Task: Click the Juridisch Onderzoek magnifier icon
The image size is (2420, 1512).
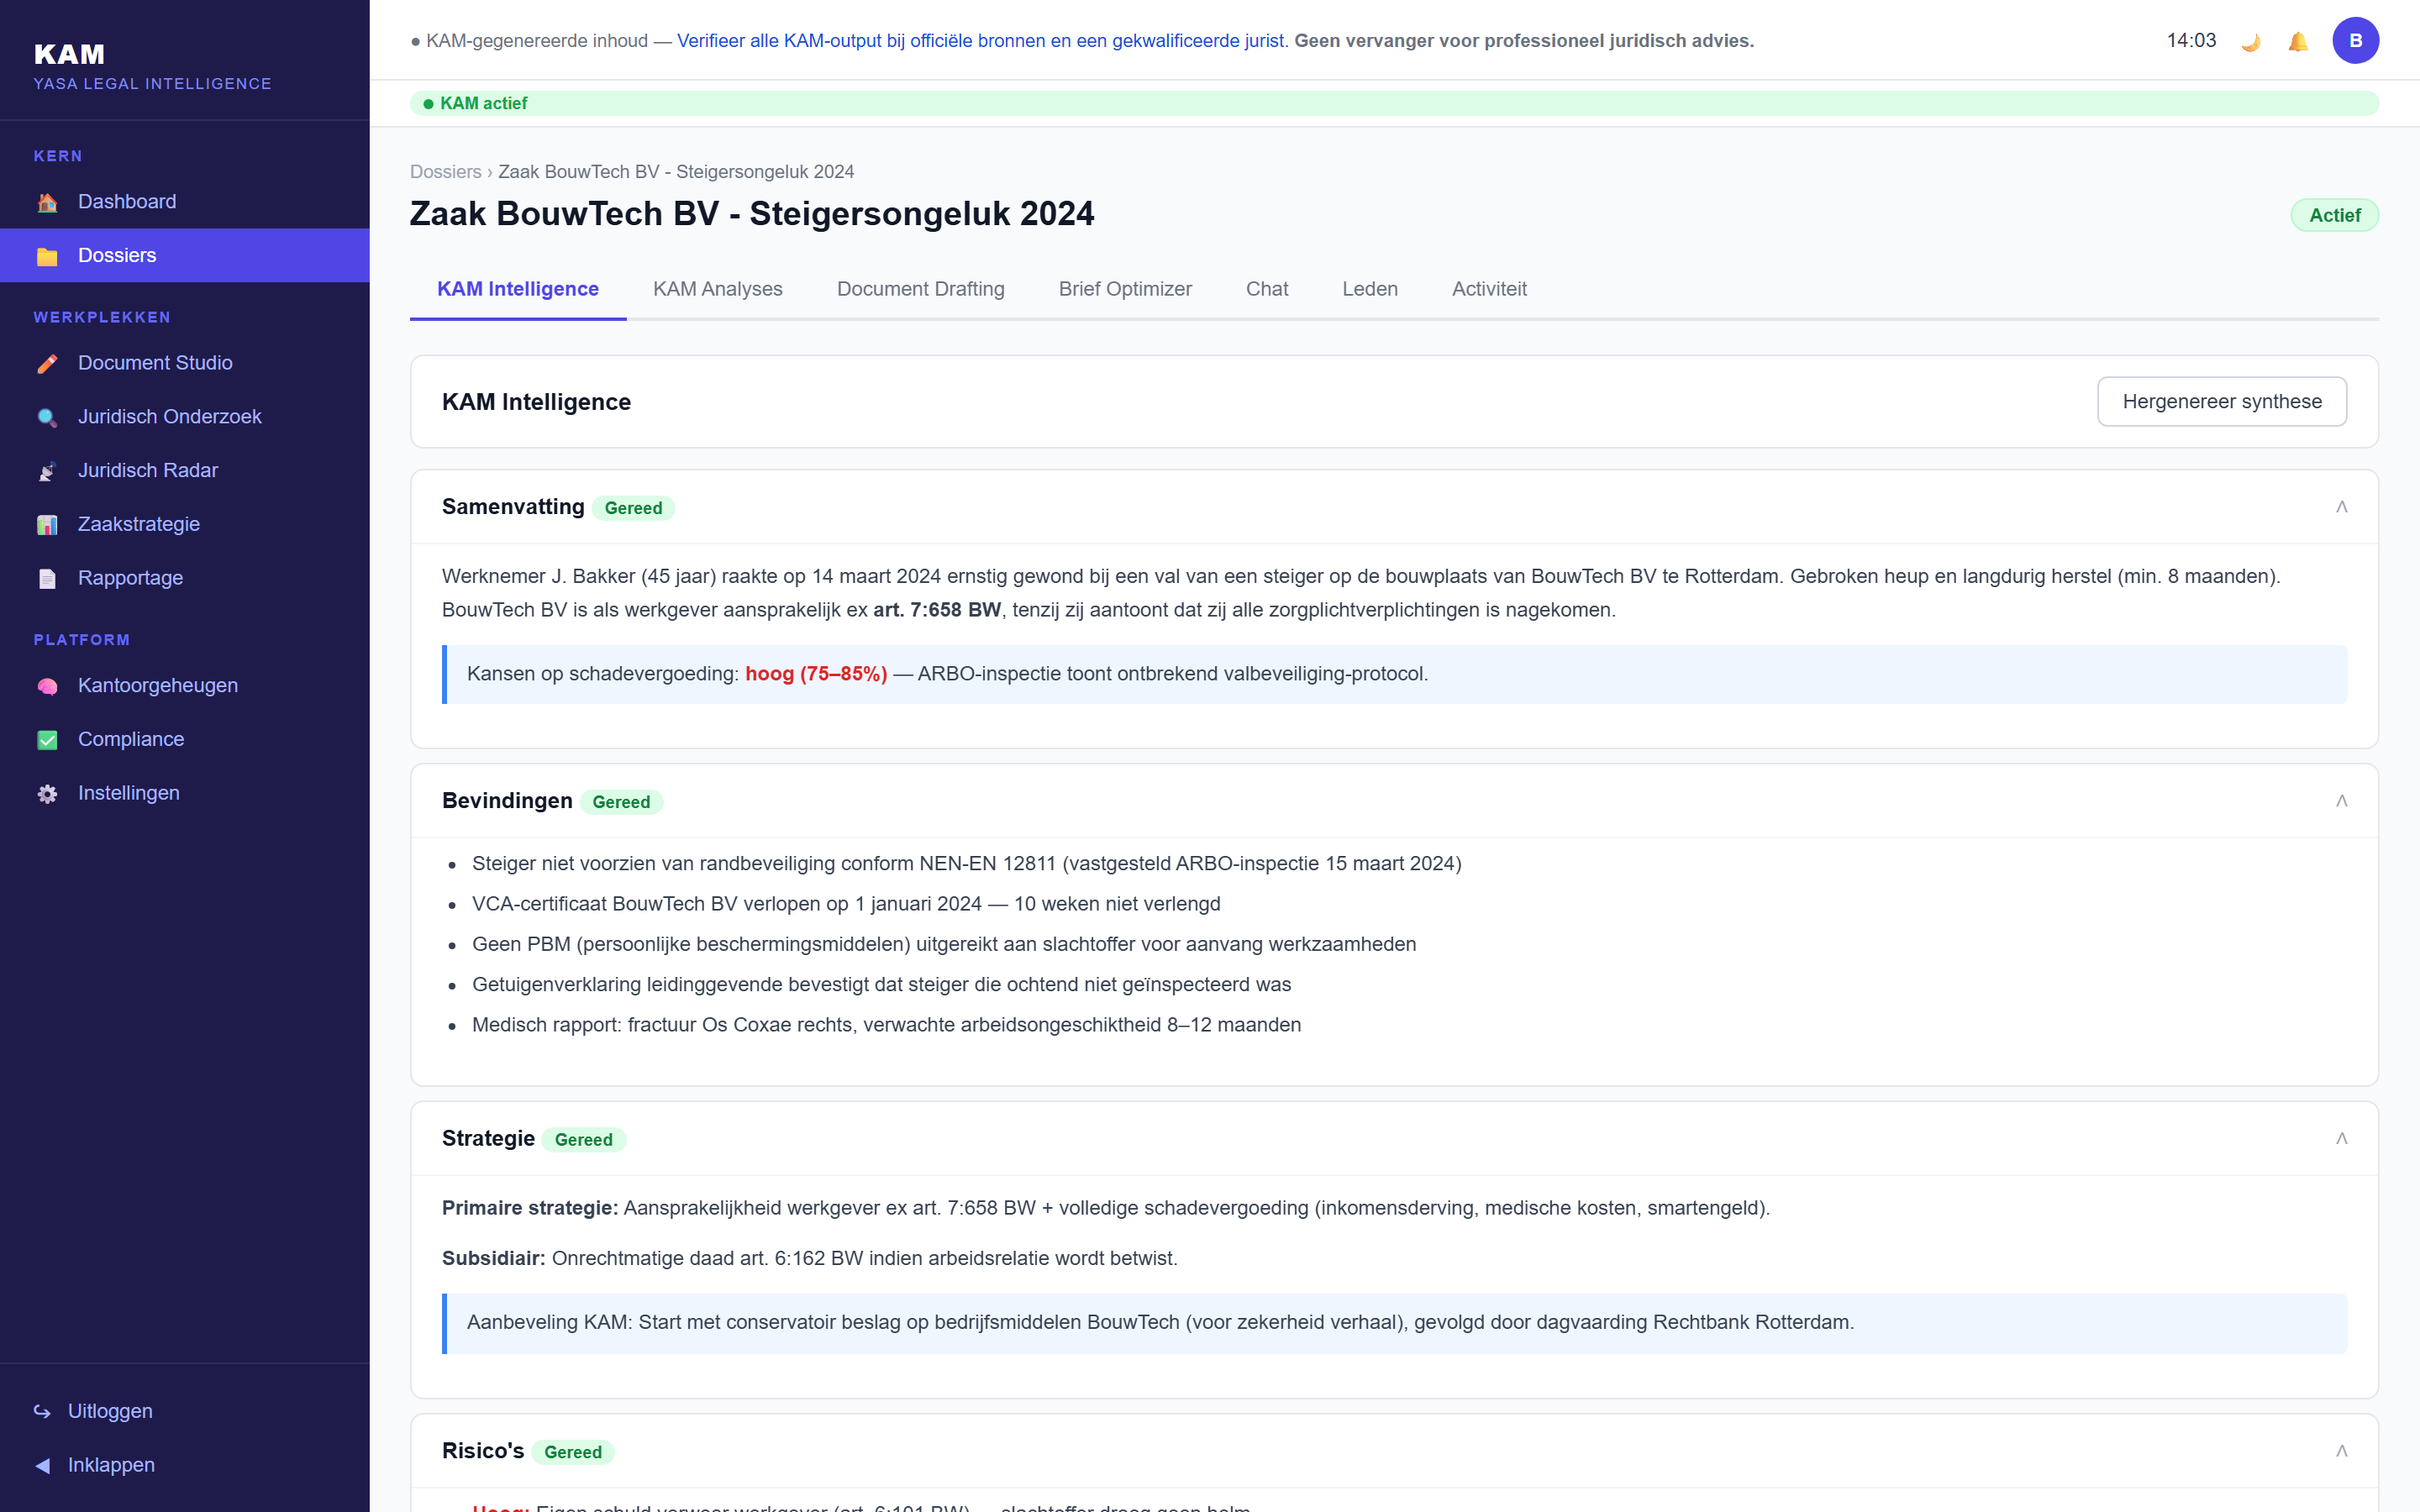Action: click(x=47, y=417)
